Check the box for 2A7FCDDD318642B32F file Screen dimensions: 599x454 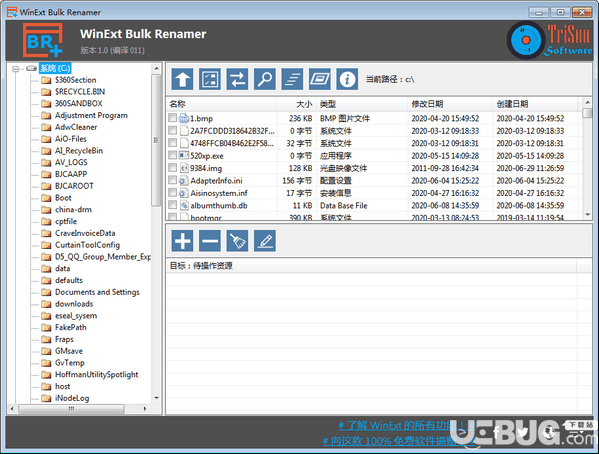172,130
